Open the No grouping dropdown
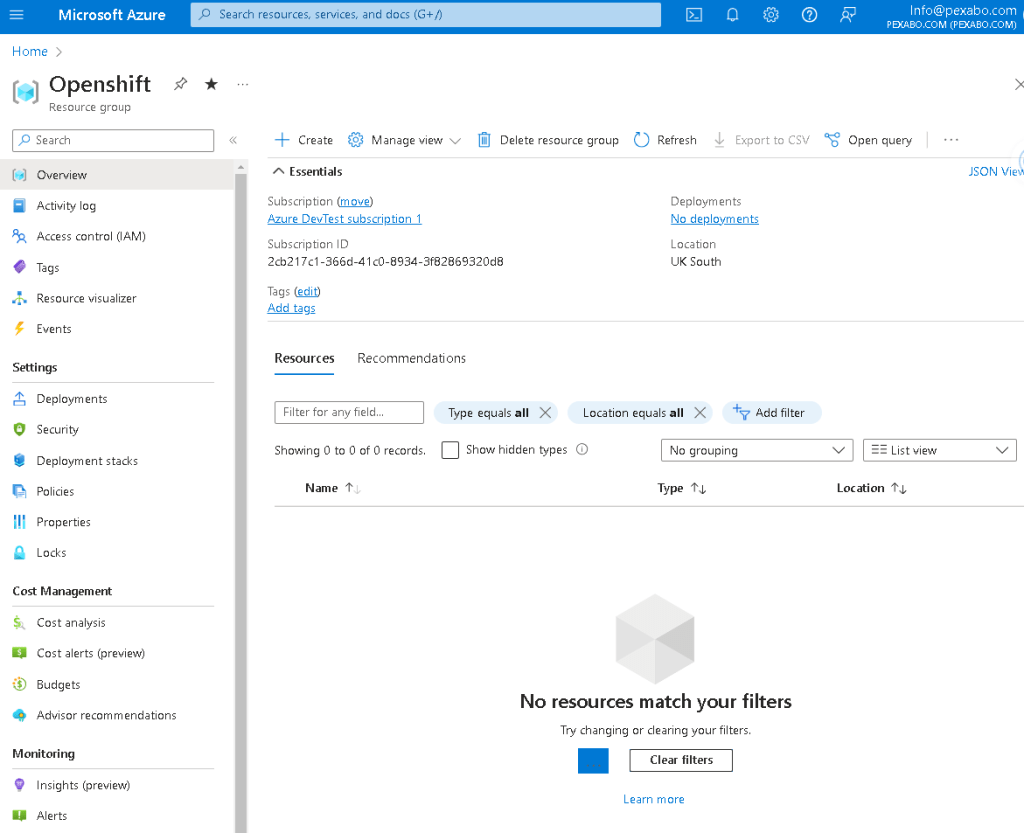Image resolution: width=1024 pixels, height=833 pixels. pos(757,450)
